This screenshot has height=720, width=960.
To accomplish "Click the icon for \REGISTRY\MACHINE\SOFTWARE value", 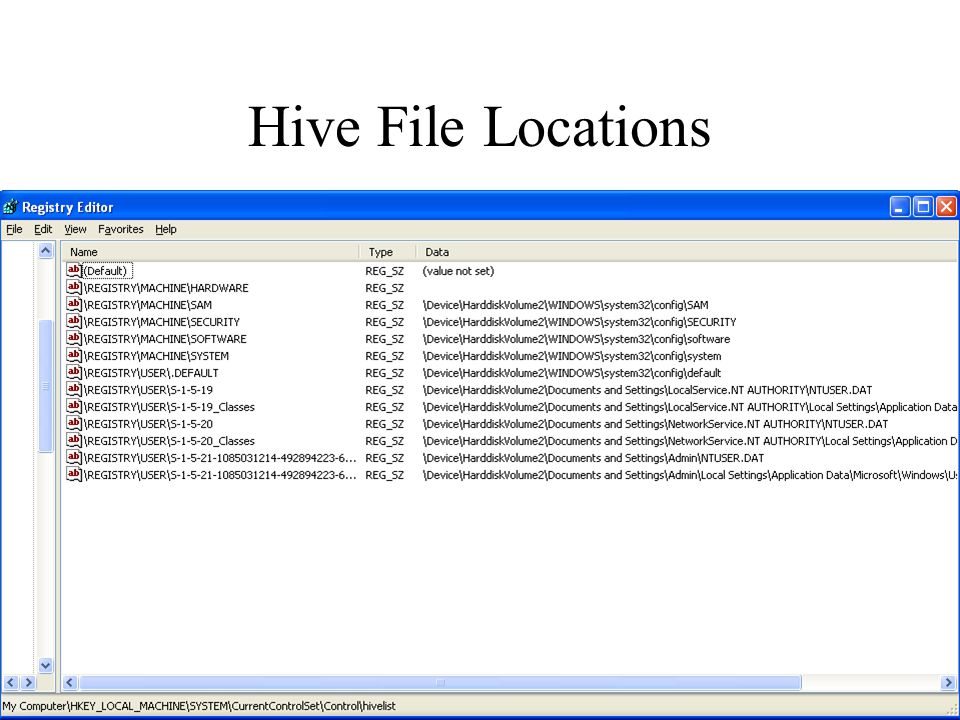I will coord(73,338).
